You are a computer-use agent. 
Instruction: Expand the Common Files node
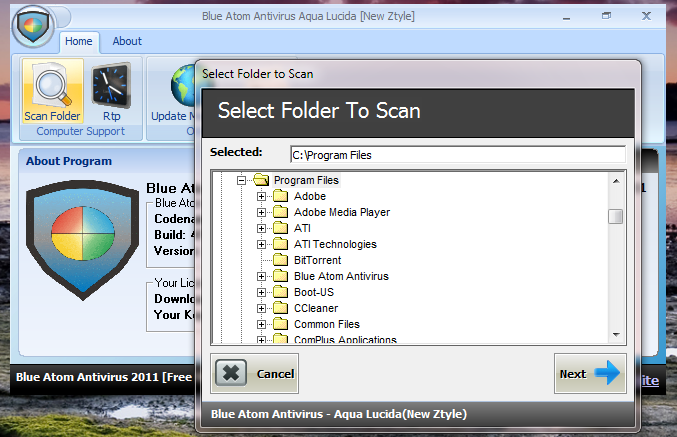point(261,324)
